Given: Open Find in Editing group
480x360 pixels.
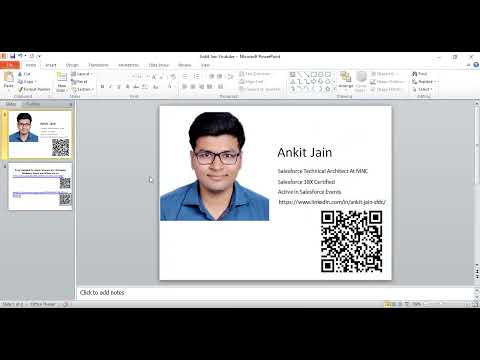Looking at the screenshot, I should click(420, 74).
